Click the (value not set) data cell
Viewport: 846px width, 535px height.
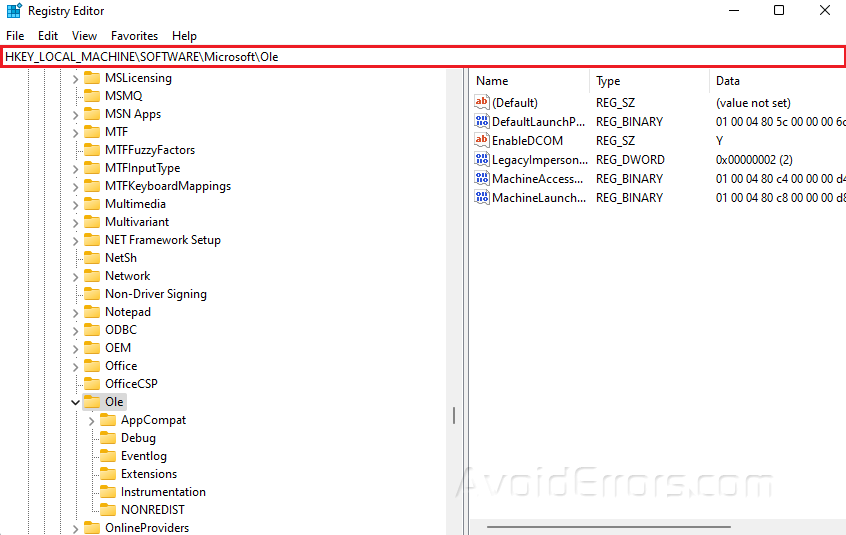[x=753, y=102]
